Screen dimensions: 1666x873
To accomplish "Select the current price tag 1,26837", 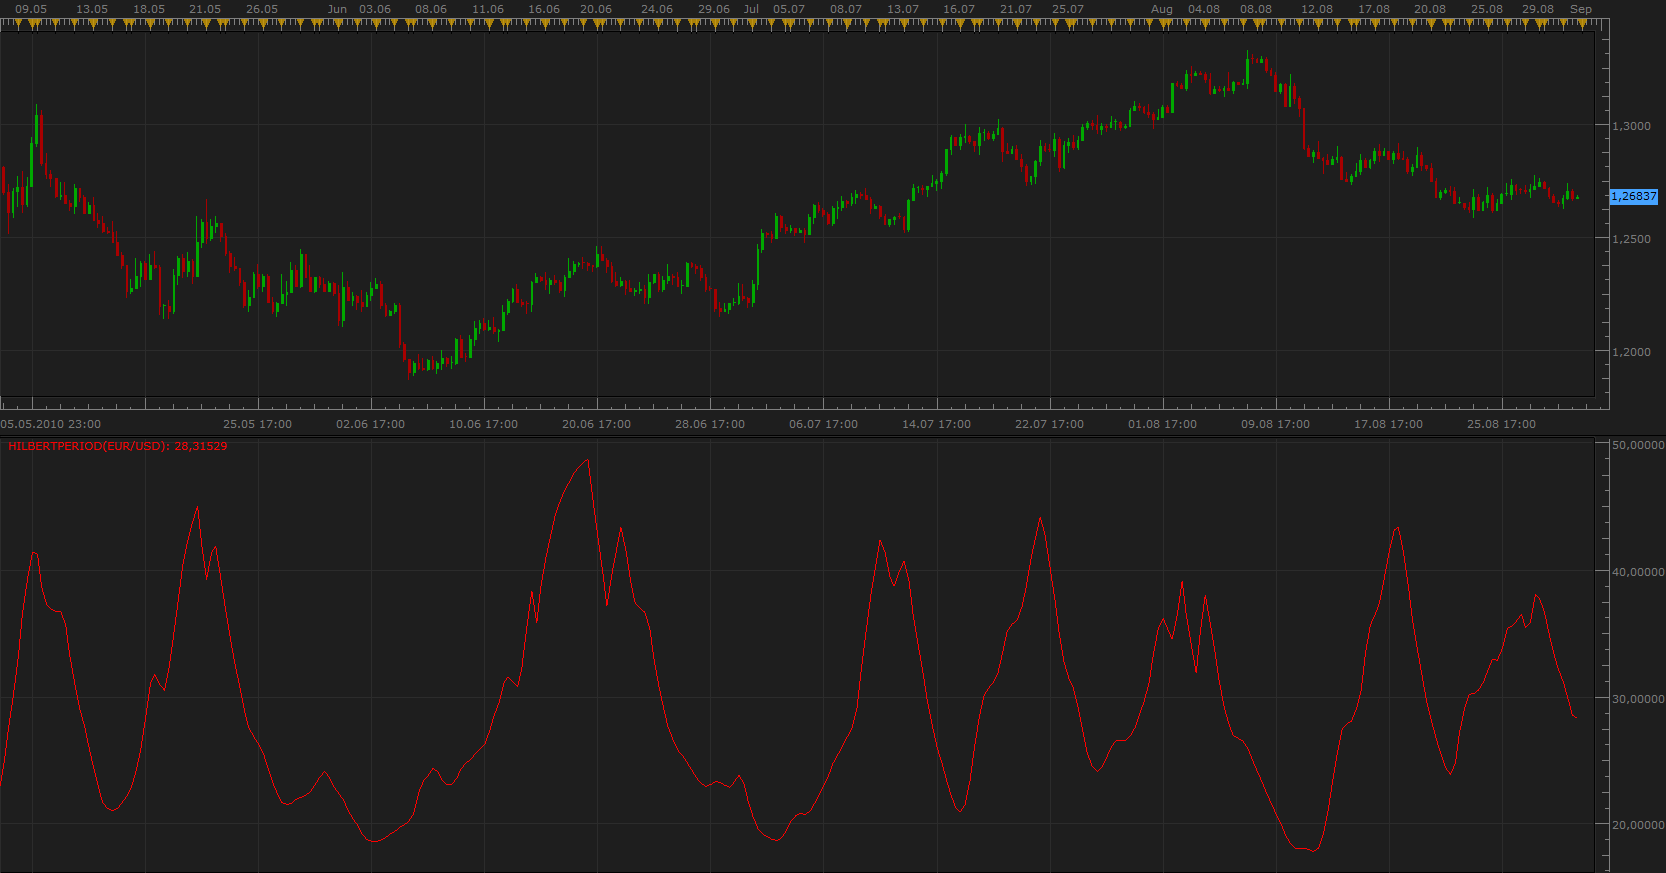I will click(1634, 197).
